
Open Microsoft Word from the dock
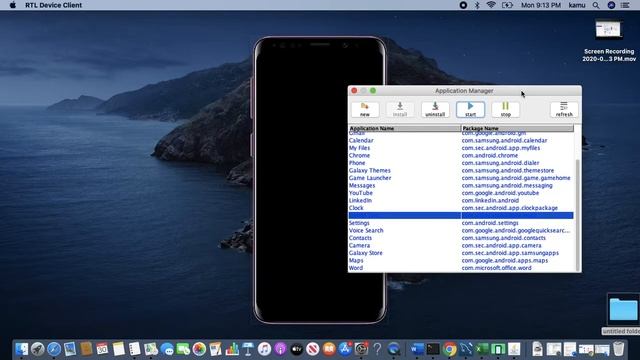pos(417,349)
